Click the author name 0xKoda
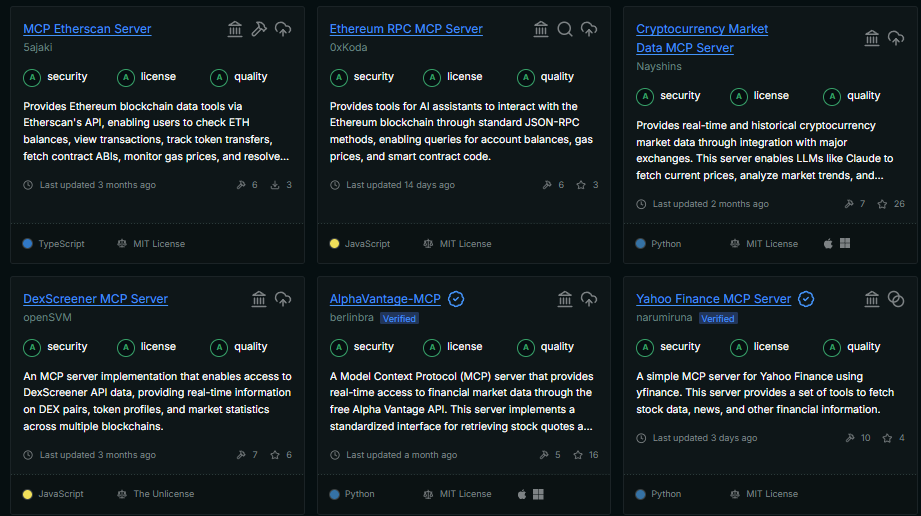Viewport: 921px width, 516px height. click(x=348, y=48)
